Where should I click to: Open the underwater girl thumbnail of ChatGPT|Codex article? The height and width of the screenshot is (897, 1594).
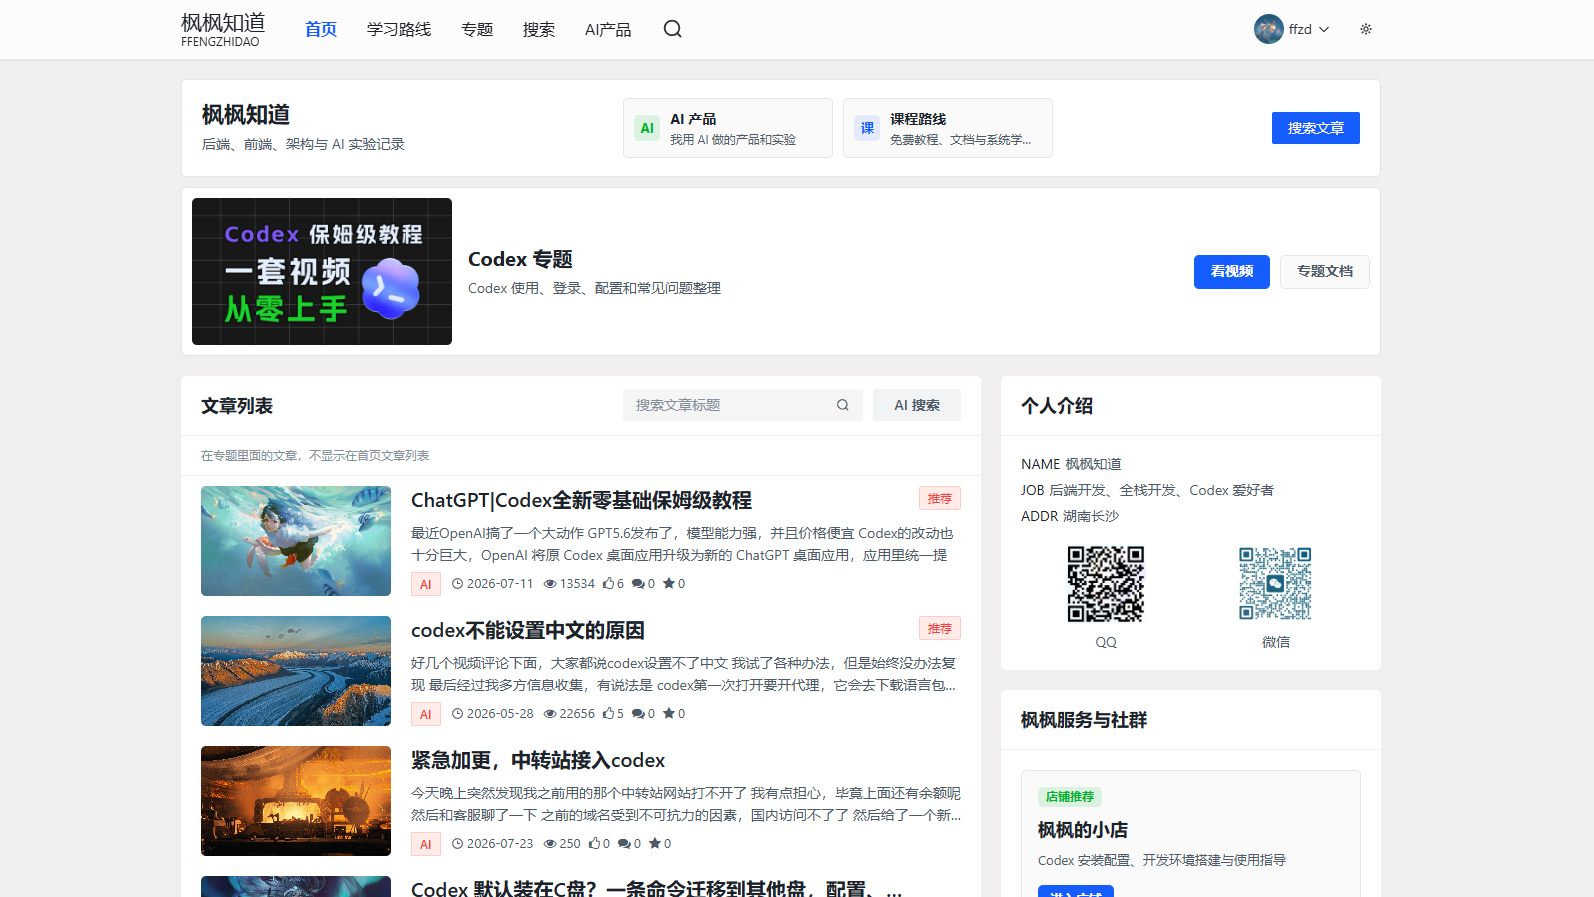[x=296, y=541]
